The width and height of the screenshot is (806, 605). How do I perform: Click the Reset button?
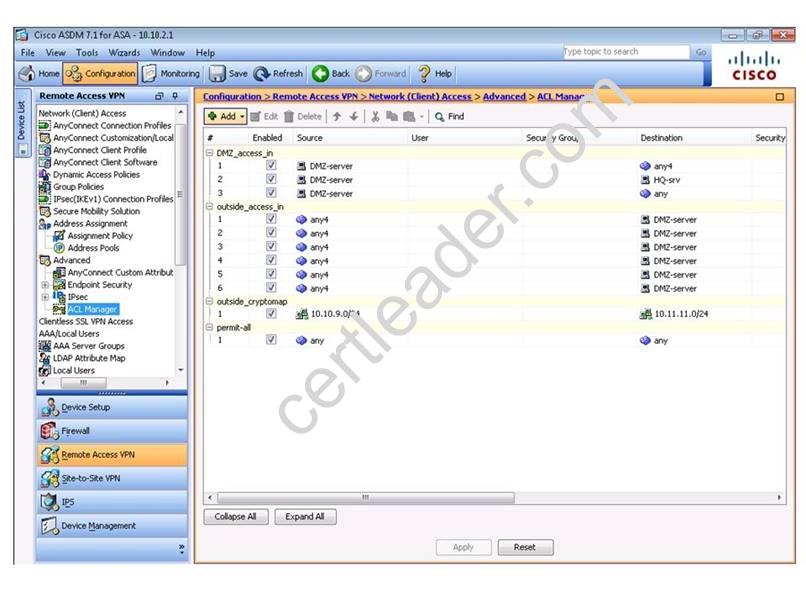[525, 547]
